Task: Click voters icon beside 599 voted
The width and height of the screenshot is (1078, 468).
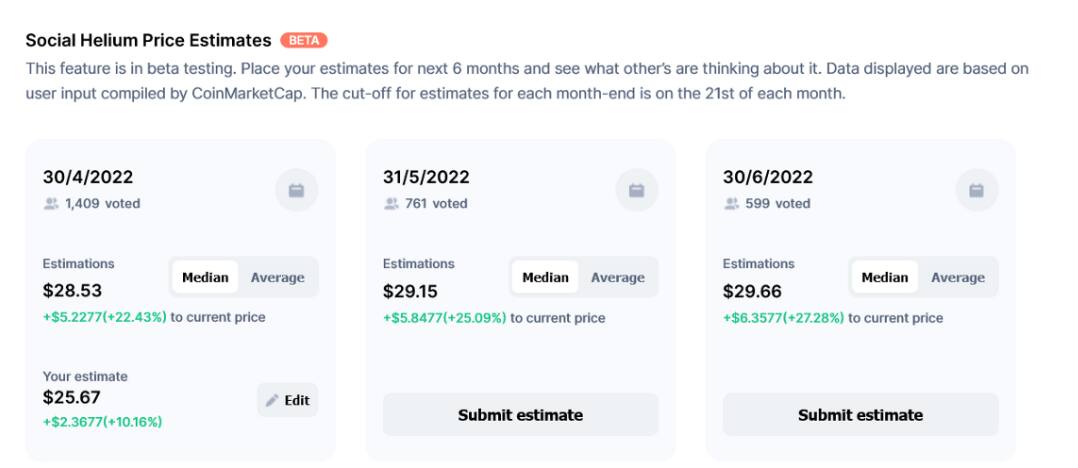Action: 731,203
